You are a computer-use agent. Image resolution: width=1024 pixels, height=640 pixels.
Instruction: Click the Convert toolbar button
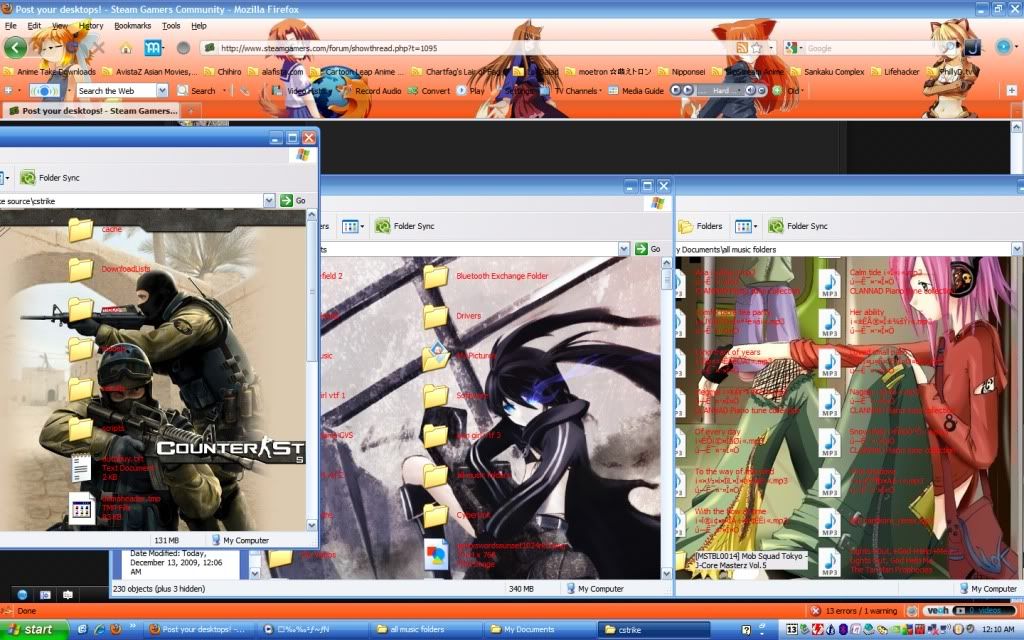click(428, 91)
